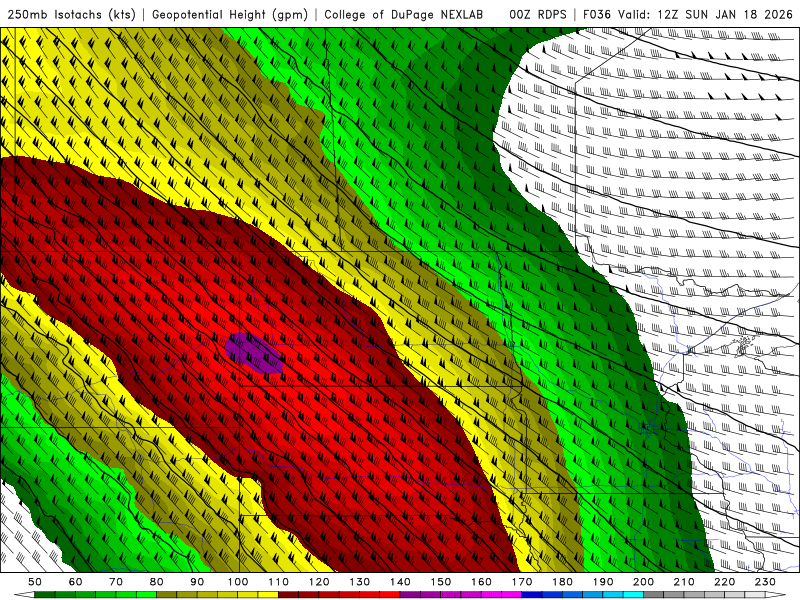Viewport: 800px width, 600px height.
Task: Click the 150 label on the color scale
Action: [441, 582]
